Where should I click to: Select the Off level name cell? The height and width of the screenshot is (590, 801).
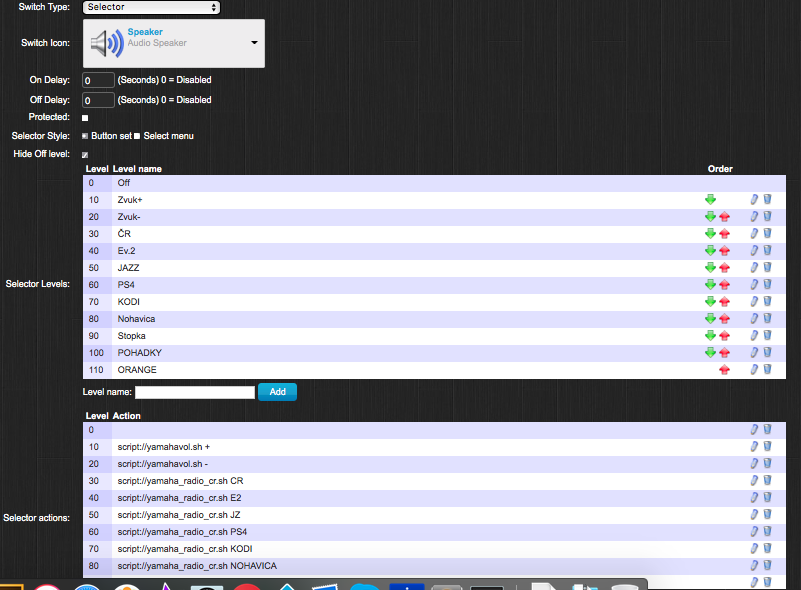(124, 183)
